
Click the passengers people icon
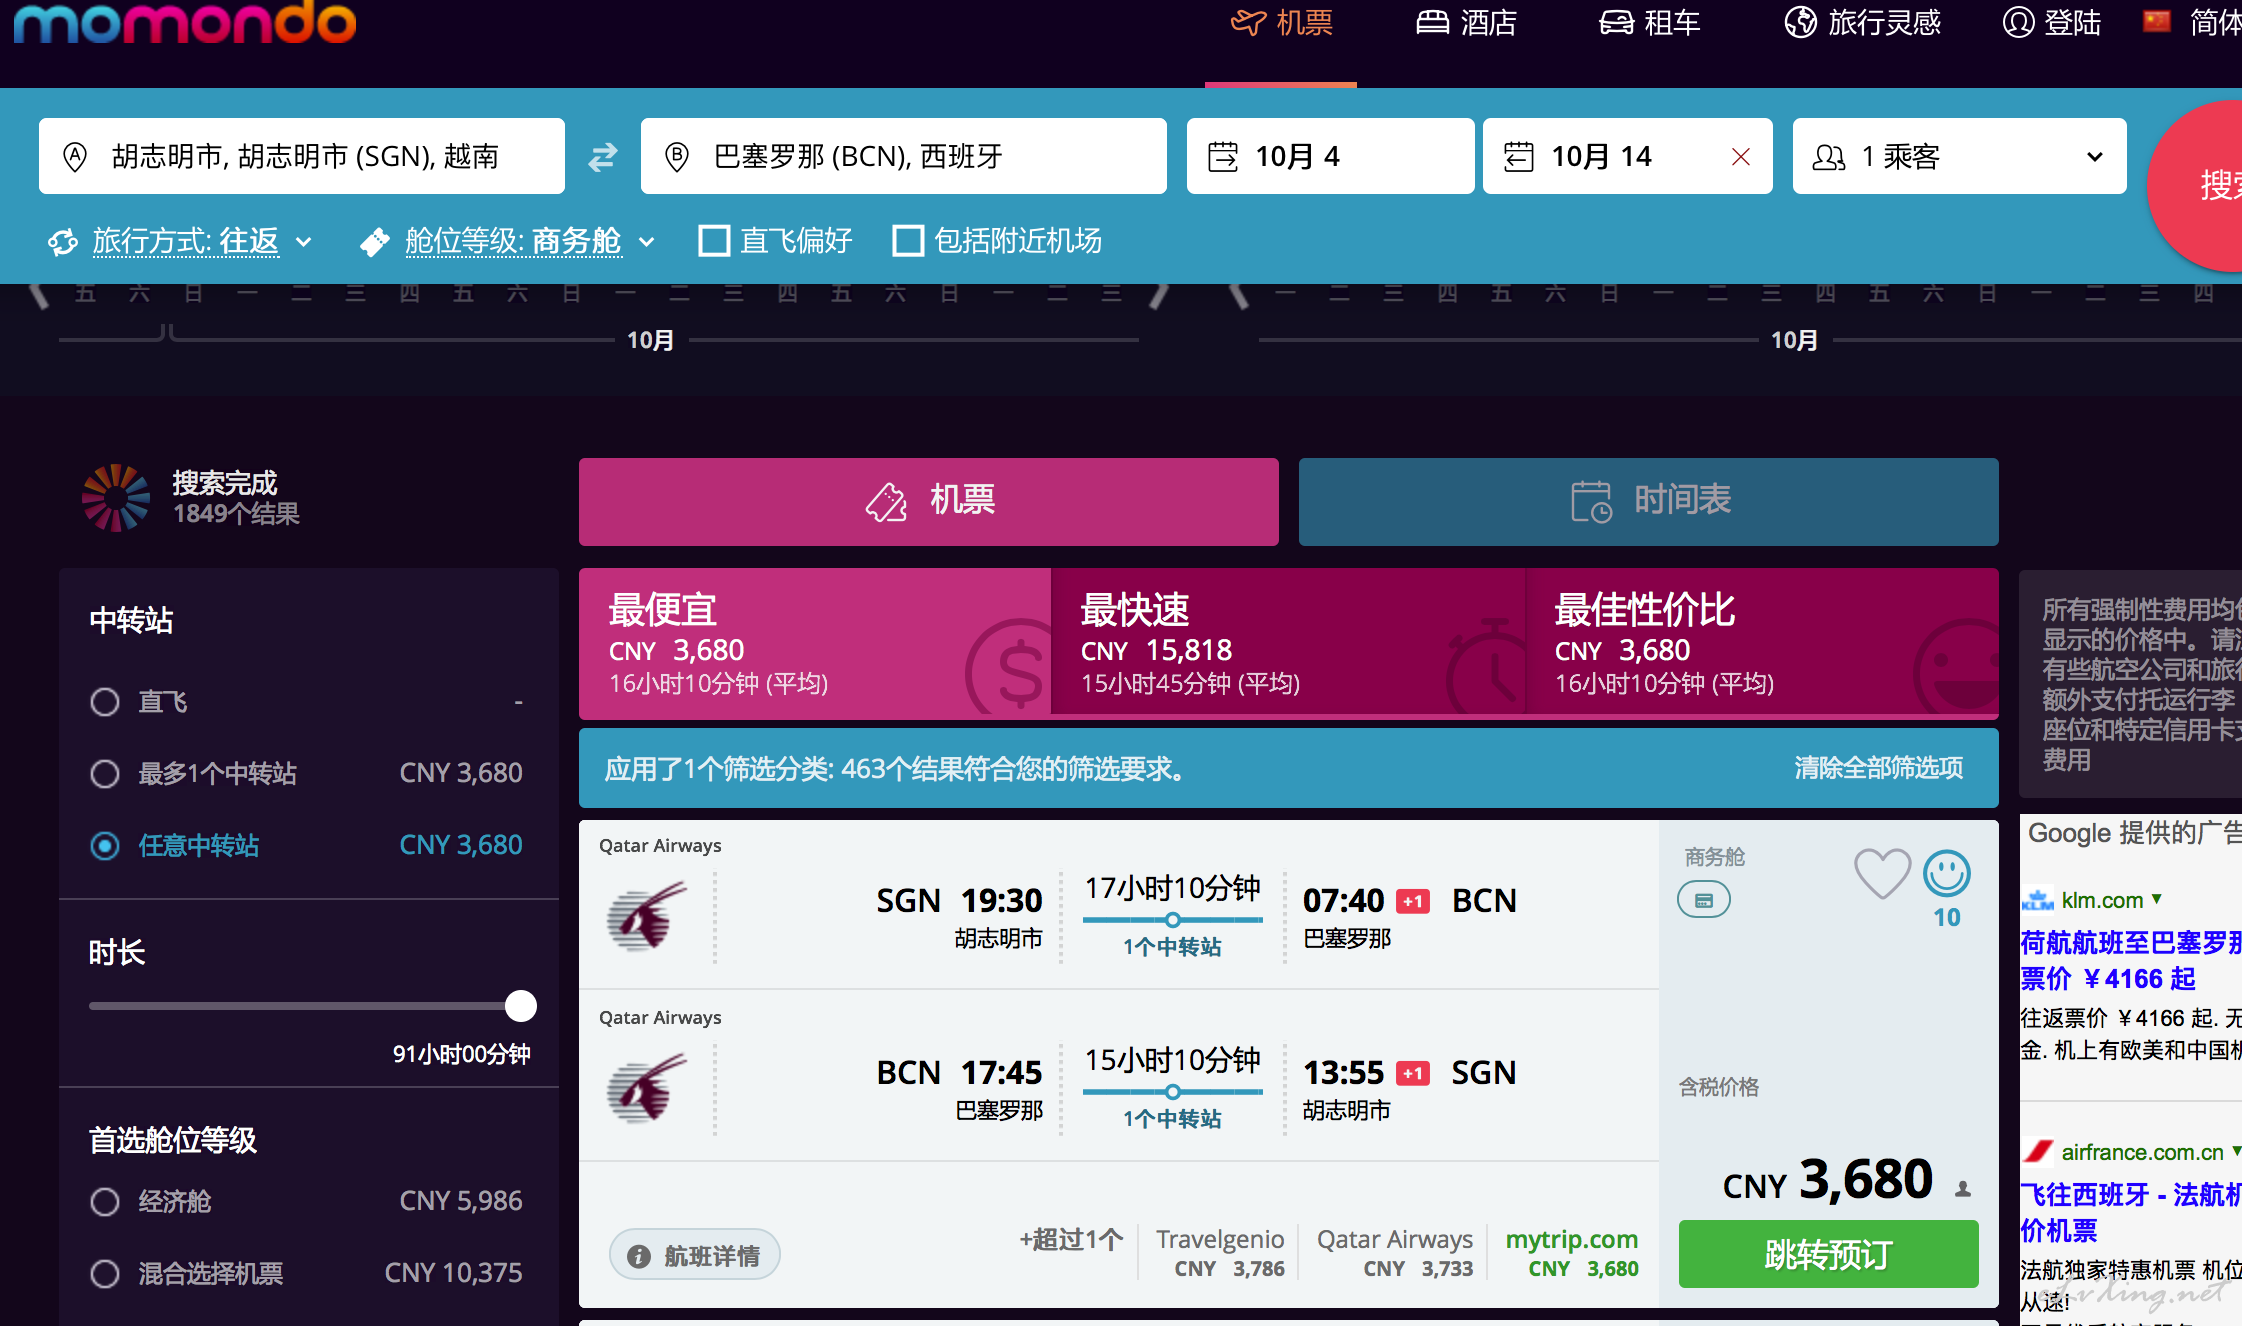click(x=1829, y=157)
